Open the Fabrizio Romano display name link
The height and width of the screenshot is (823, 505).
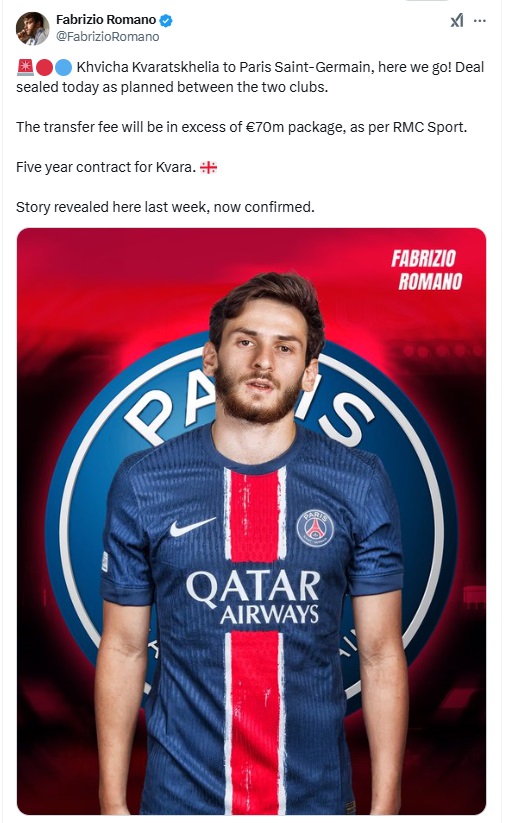[x=106, y=20]
